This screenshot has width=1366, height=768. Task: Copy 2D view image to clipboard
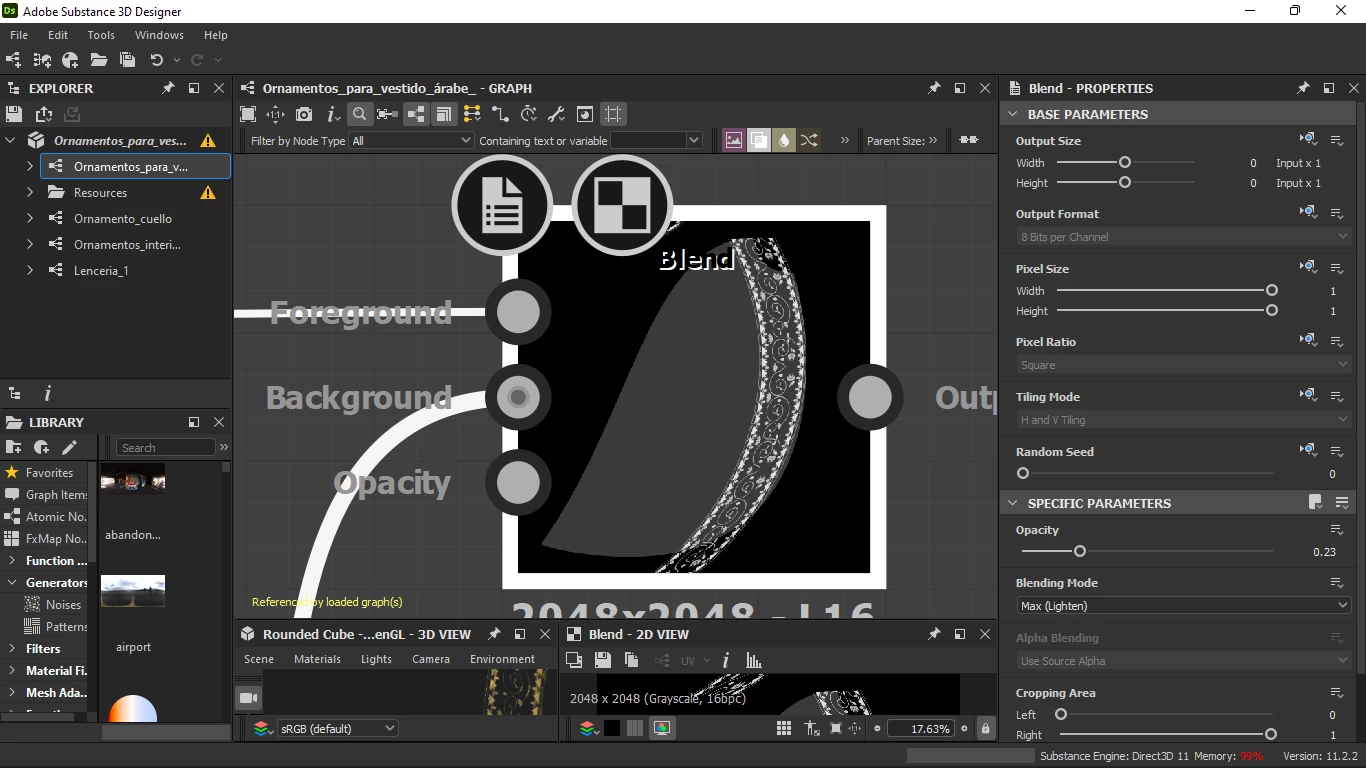click(x=631, y=660)
